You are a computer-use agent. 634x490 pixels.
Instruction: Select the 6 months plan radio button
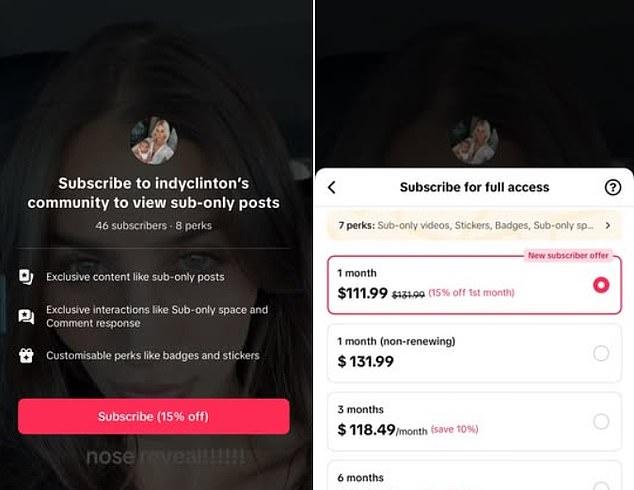[x=601, y=486]
